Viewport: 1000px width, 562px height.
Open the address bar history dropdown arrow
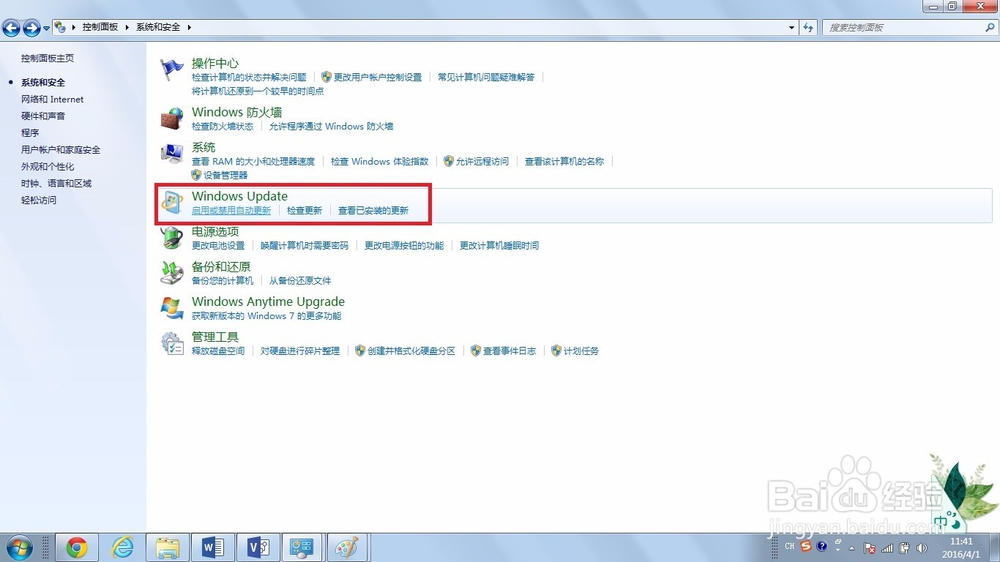[x=791, y=27]
